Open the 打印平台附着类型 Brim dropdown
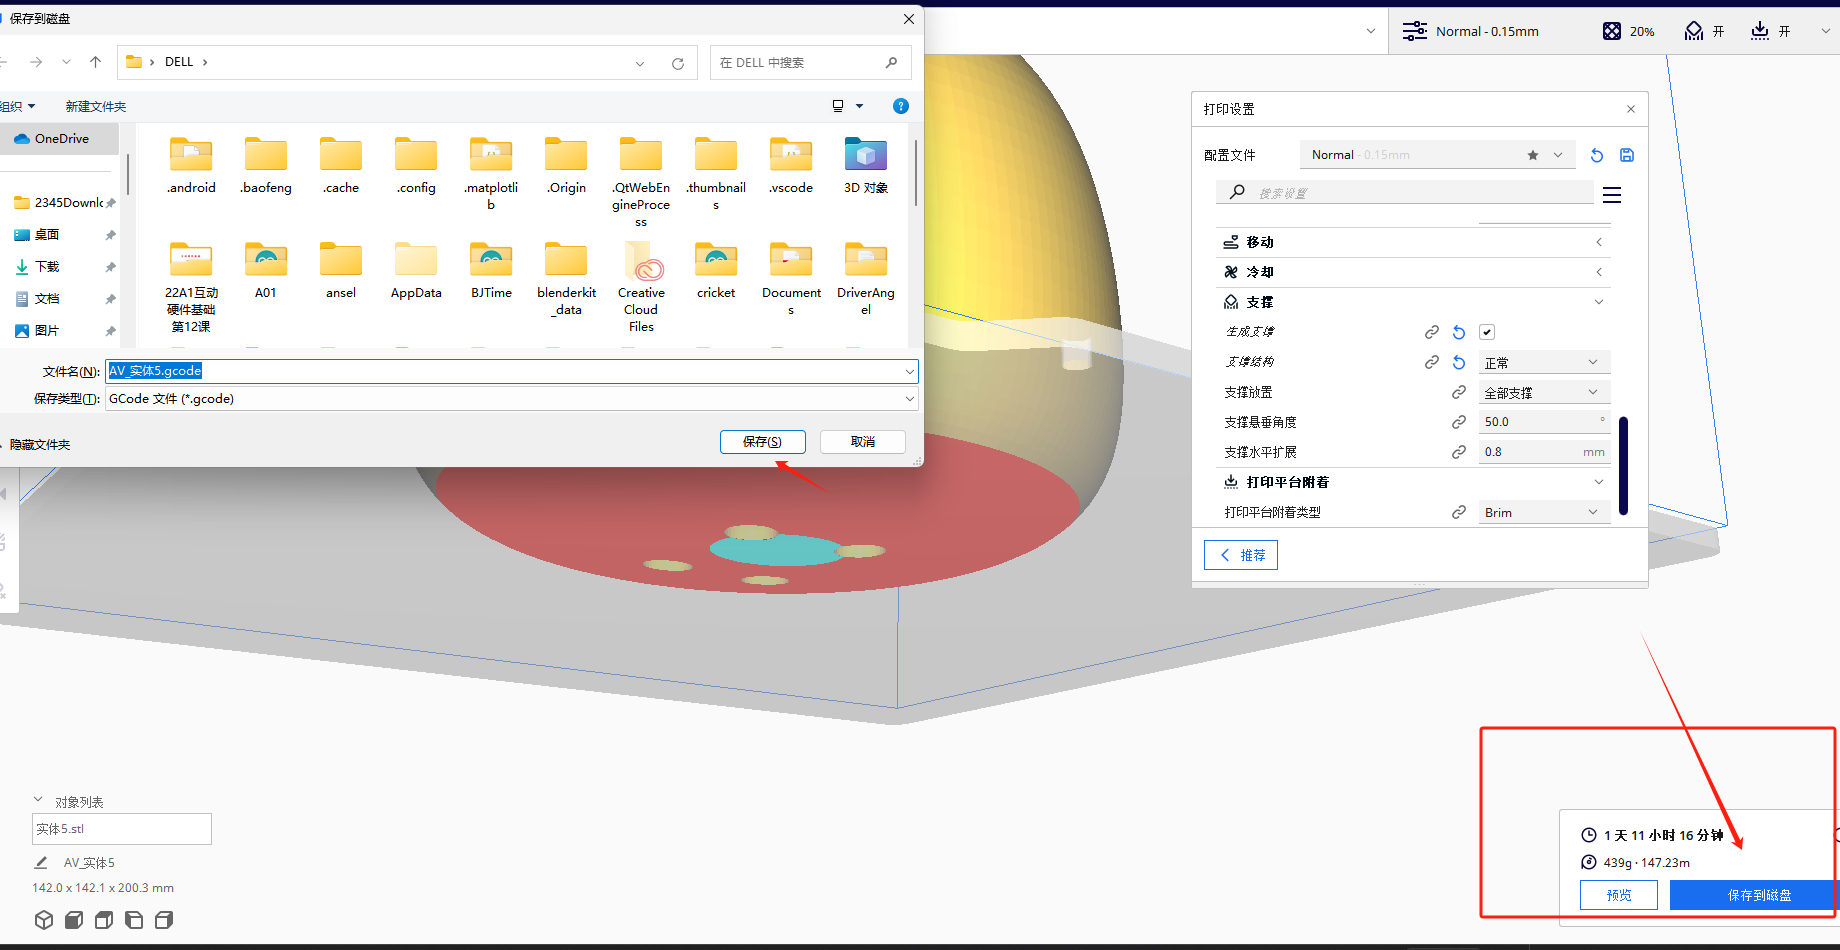Image resolution: width=1840 pixels, height=950 pixels. 1544,512
